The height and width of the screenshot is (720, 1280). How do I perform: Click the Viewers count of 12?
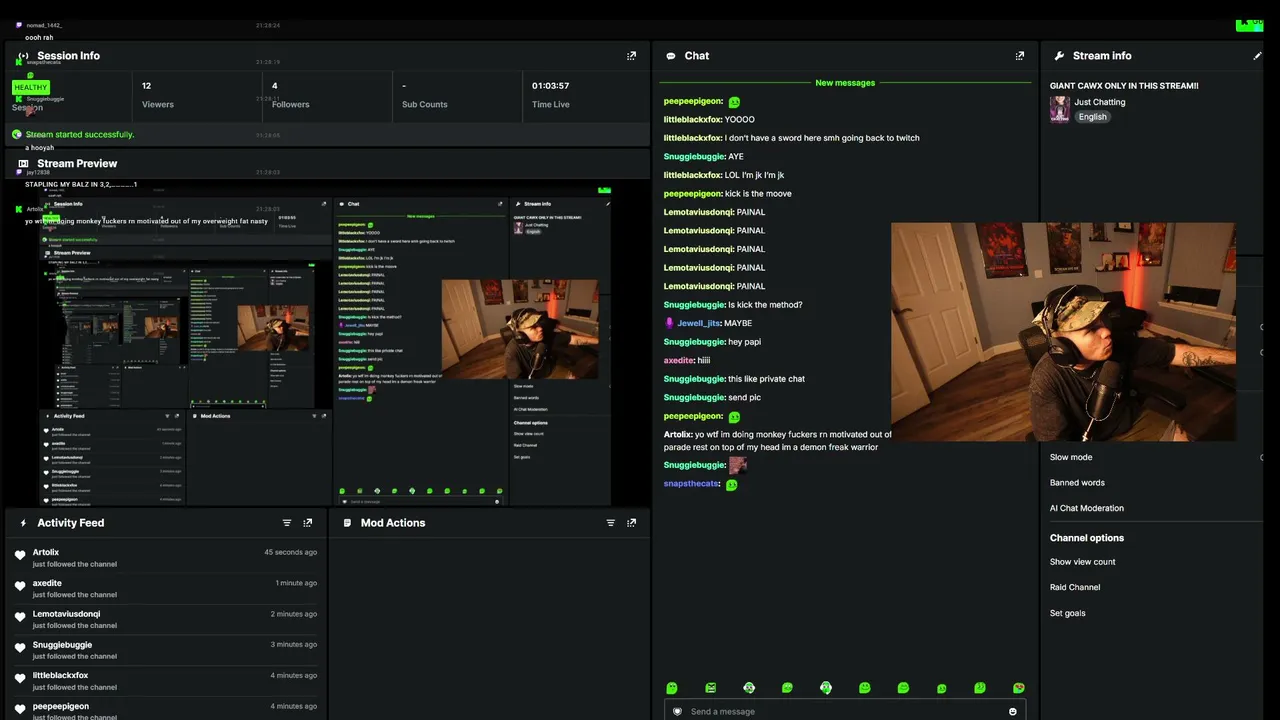click(x=147, y=86)
